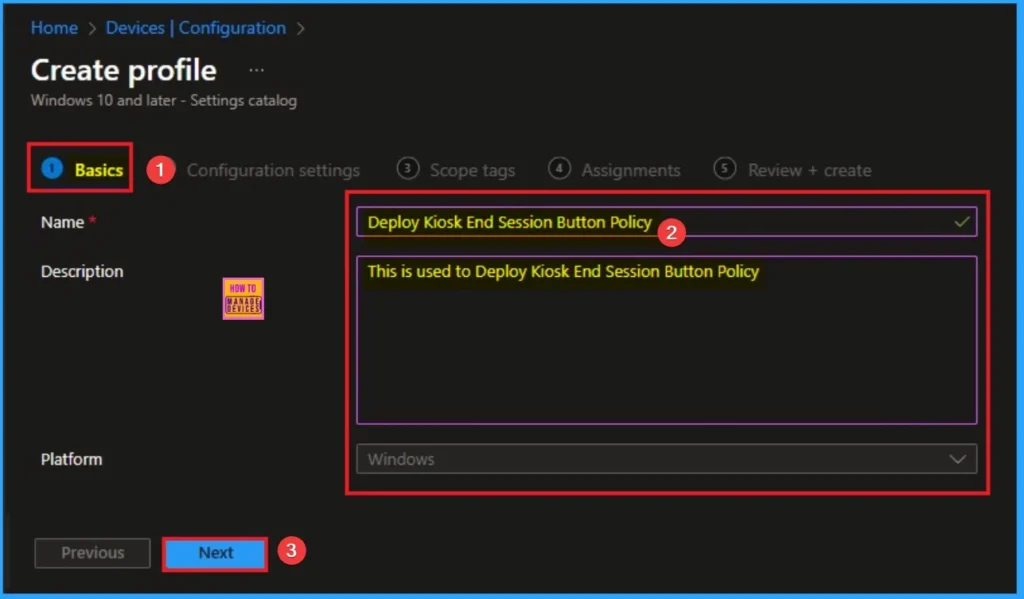The image size is (1024, 599).
Task: Jump to the Review + create tab
Action: 809,170
